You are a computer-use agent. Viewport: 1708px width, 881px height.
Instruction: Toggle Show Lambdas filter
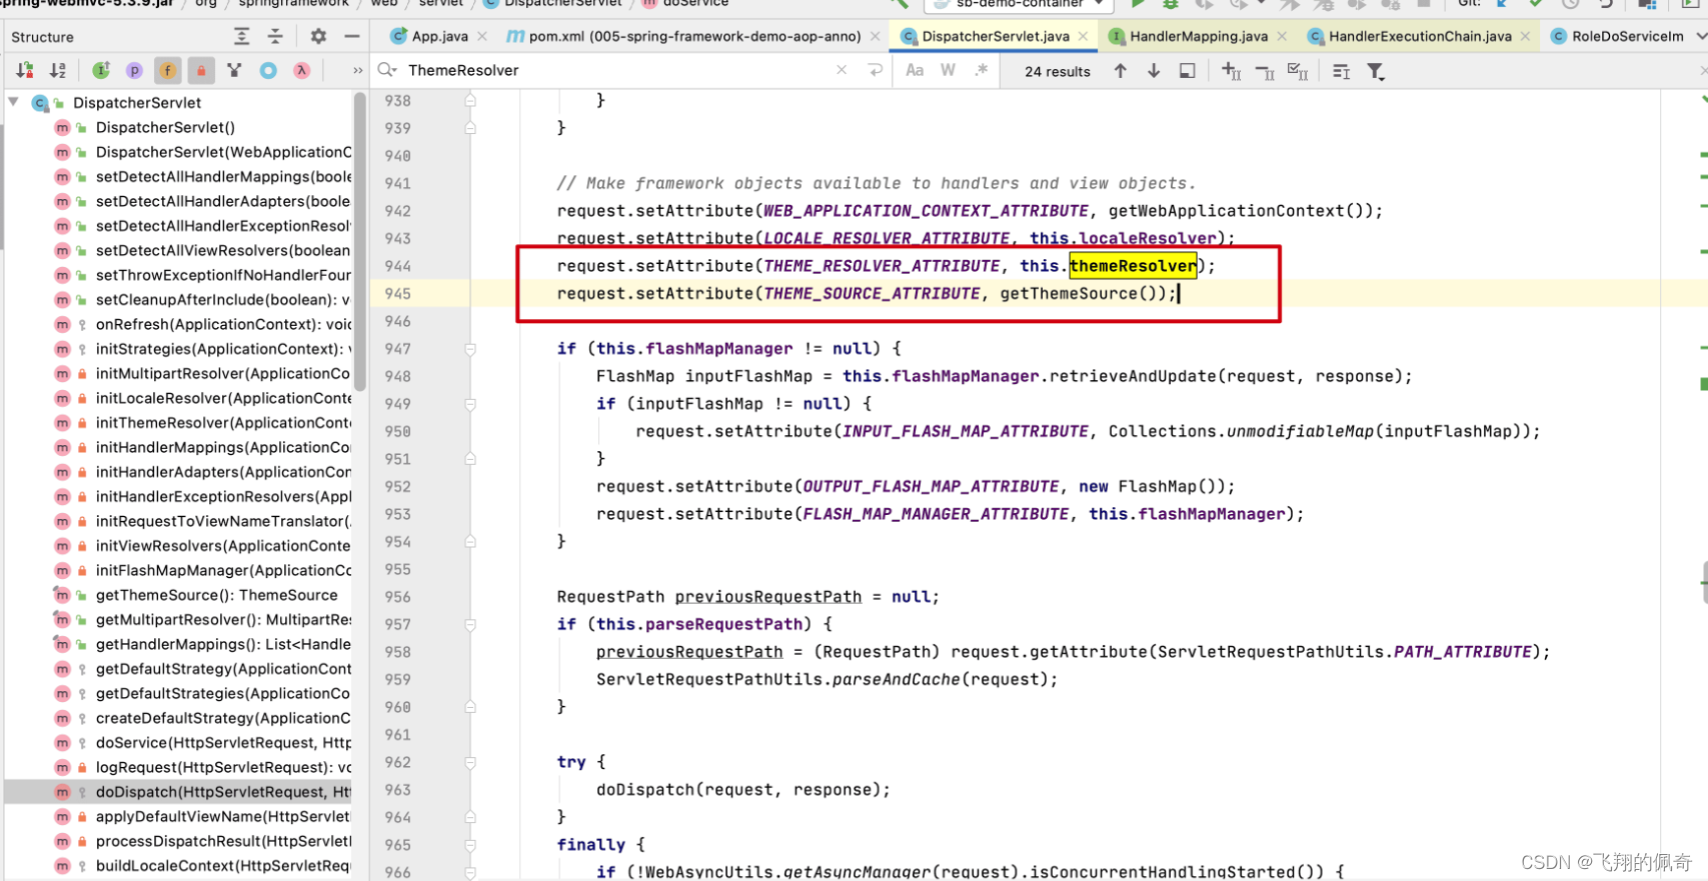click(301, 70)
